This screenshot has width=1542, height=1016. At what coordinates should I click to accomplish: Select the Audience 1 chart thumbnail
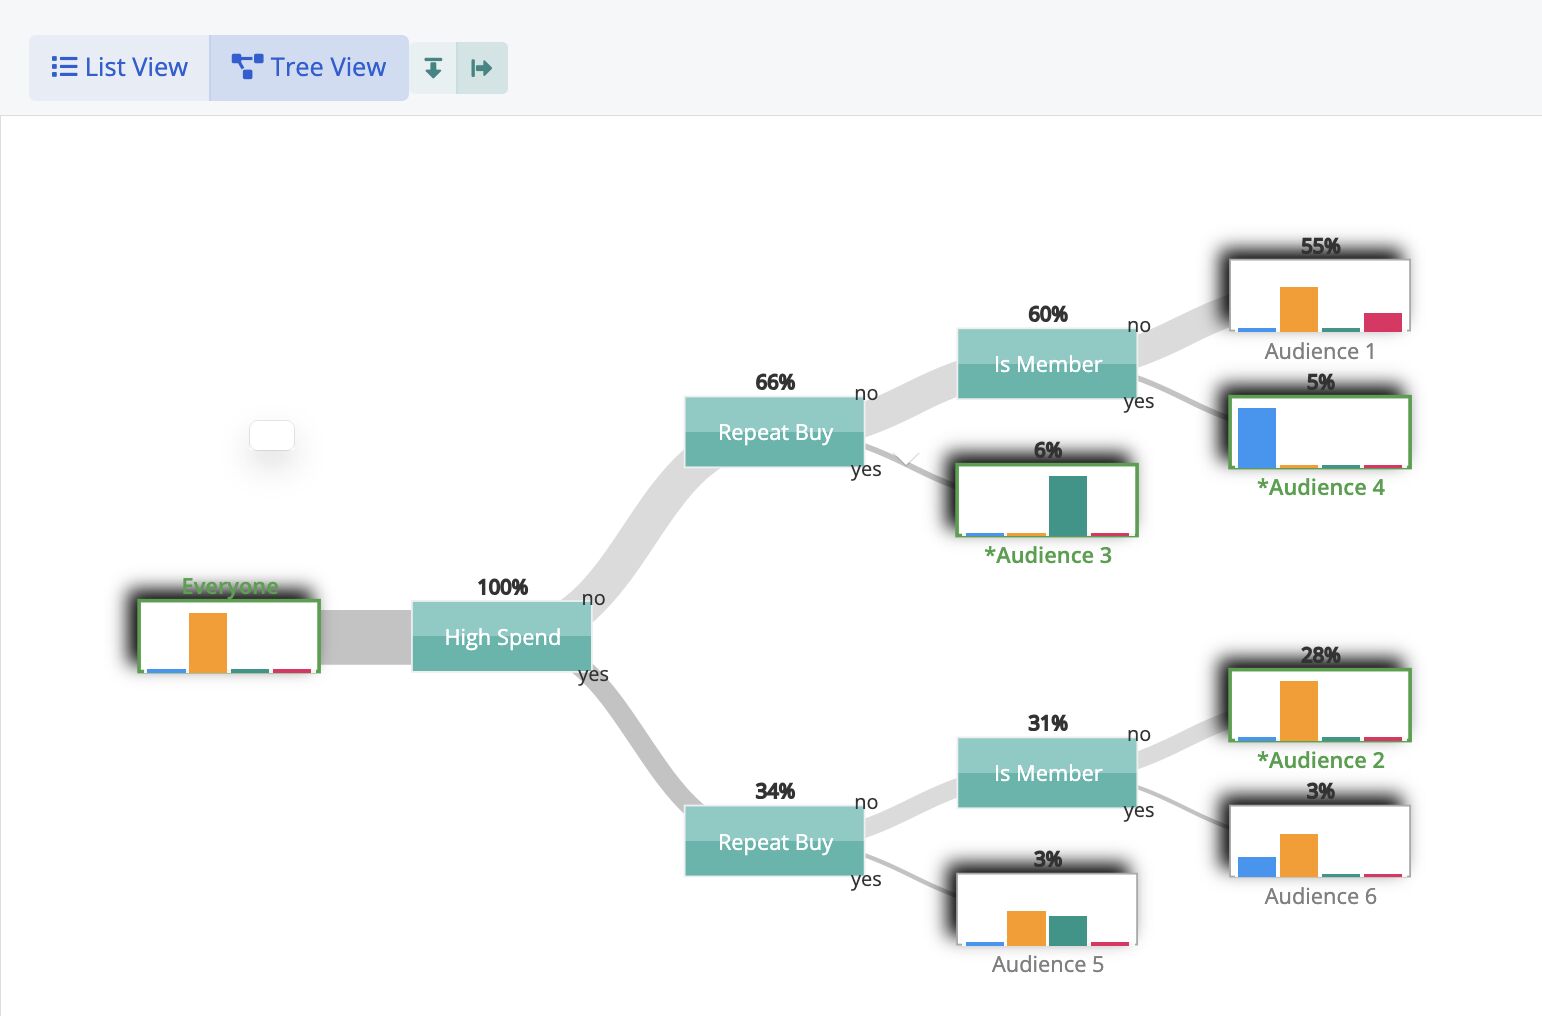tap(1320, 296)
